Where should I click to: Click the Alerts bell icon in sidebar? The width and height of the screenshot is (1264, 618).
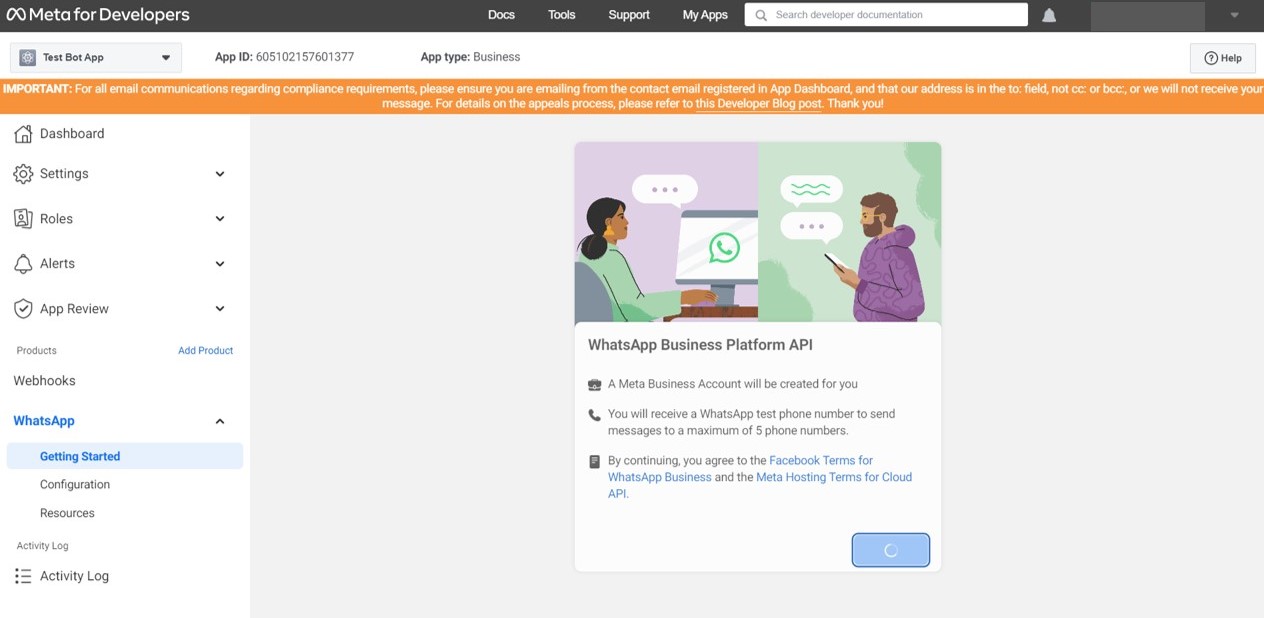[23, 264]
